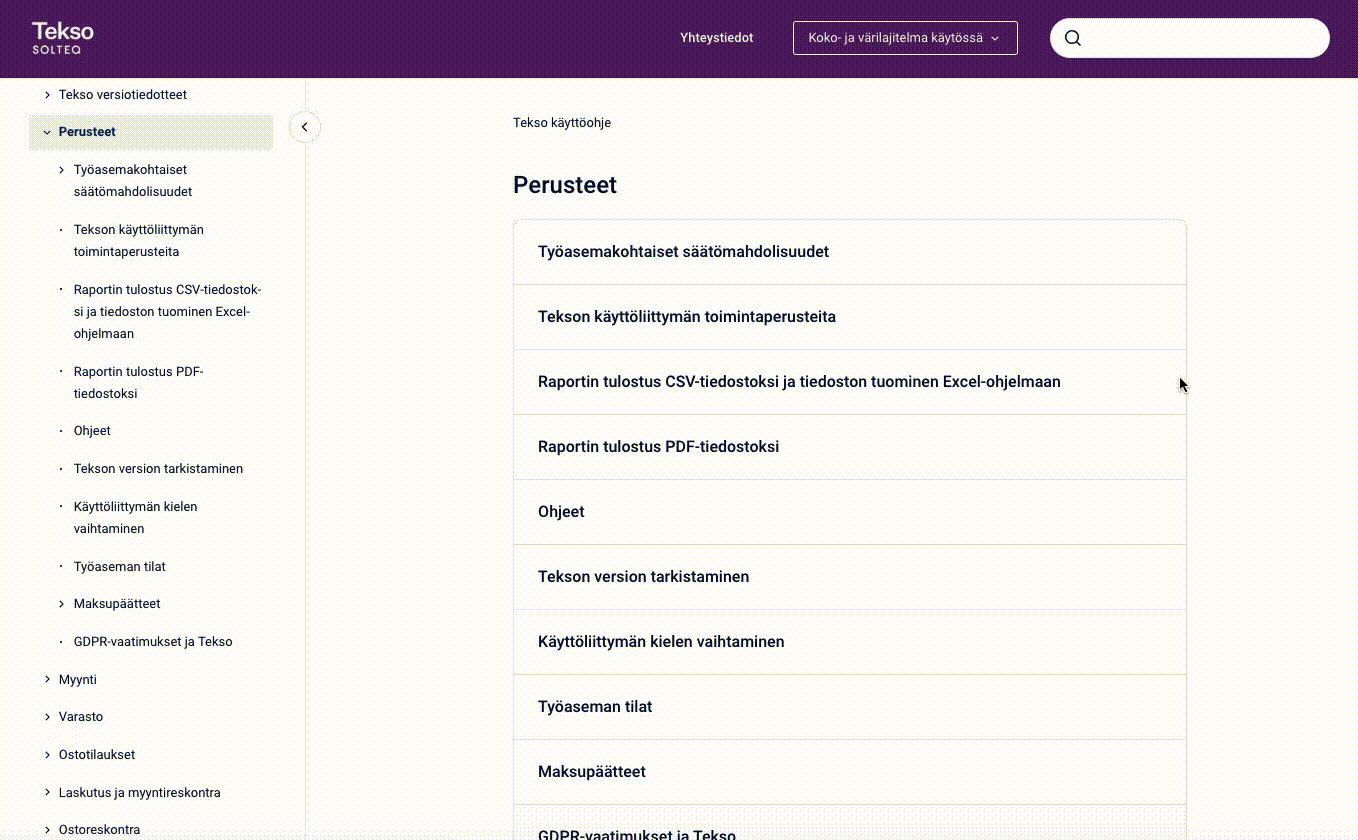The image size is (1358, 840).
Task: Expand the Myynti section chevron
Action: pos(47,680)
